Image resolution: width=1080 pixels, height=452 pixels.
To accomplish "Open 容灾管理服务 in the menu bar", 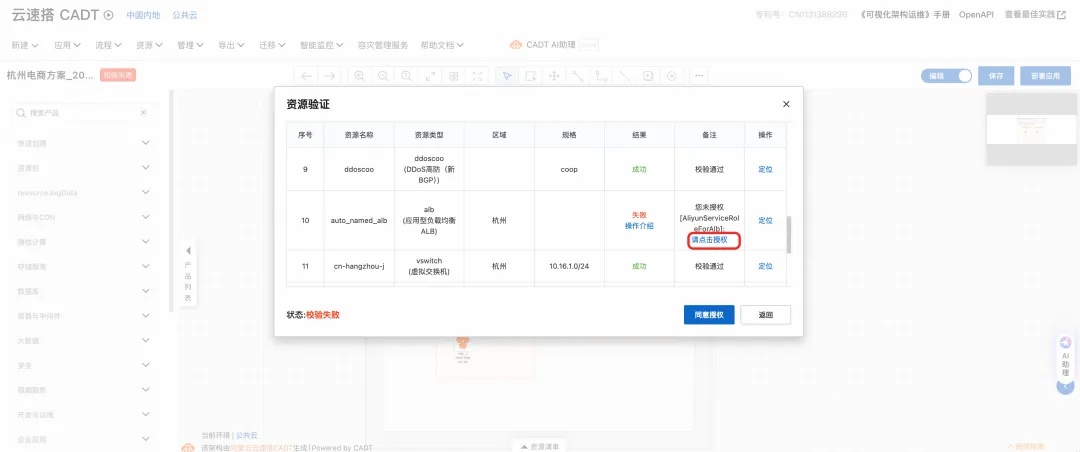I will [383, 45].
